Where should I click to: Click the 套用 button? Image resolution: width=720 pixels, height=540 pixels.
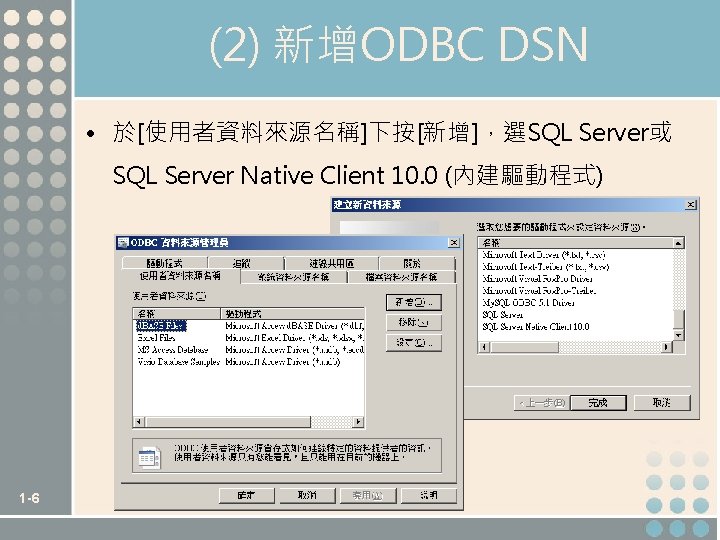click(367, 495)
